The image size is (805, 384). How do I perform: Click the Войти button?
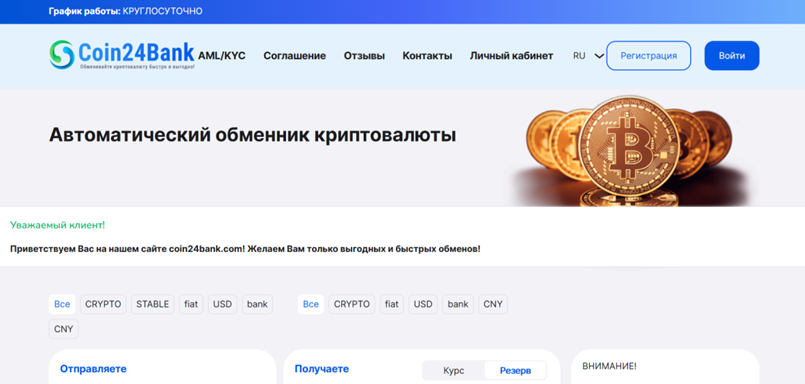pos(732,55)
